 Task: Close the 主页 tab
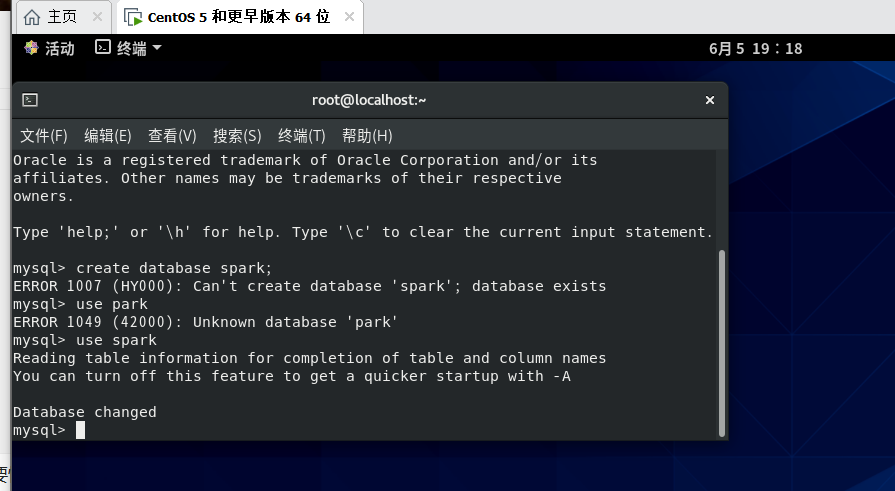(x=97, y=17)
